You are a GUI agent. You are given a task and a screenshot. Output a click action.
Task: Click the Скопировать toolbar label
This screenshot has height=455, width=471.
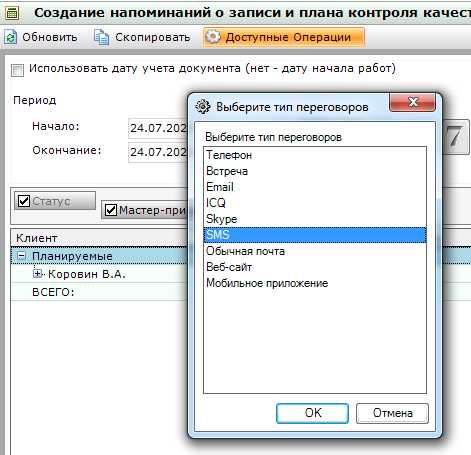coord(153,37)
